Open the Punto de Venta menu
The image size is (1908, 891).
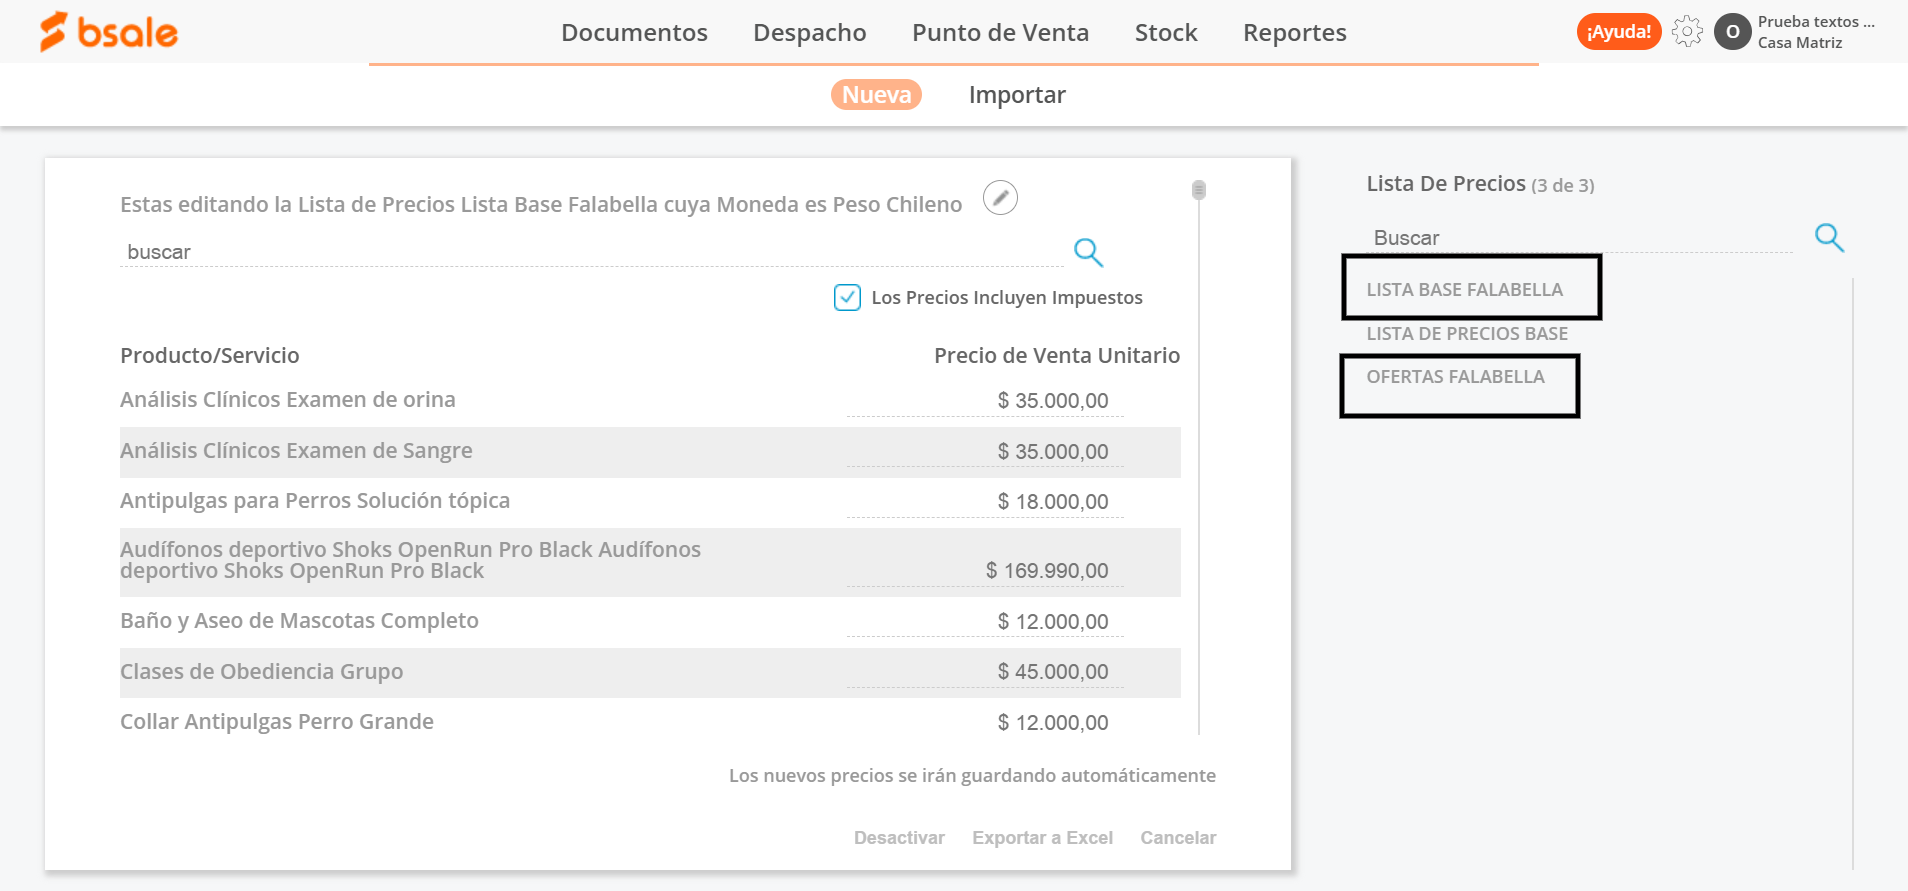click(1000, 33)
